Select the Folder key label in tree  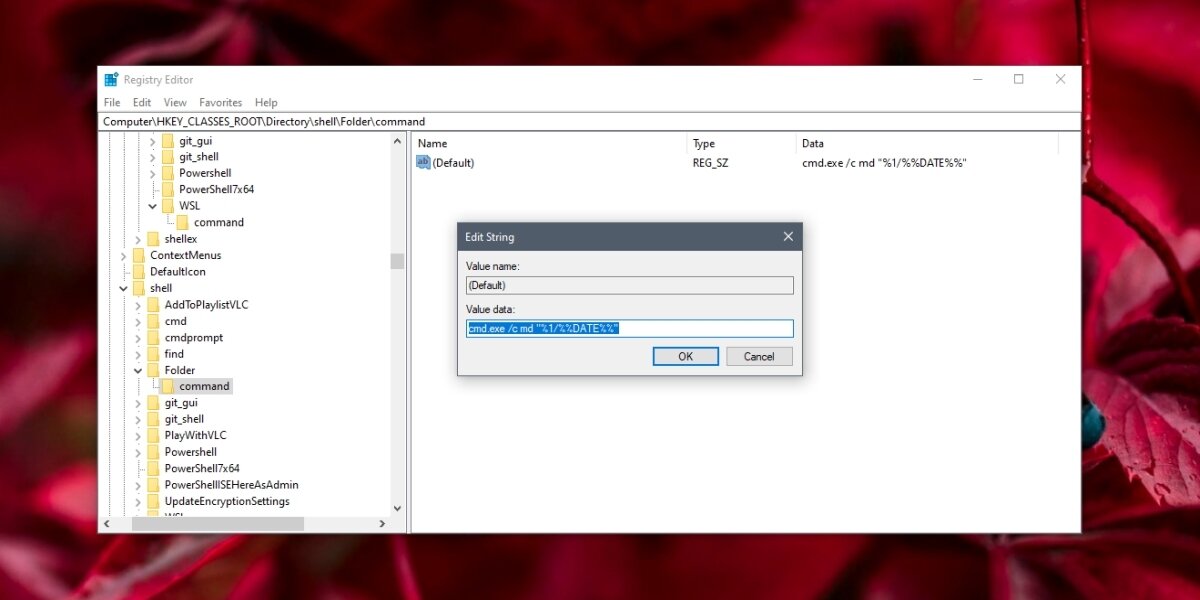pyautogui.click(x=180, y=370)
